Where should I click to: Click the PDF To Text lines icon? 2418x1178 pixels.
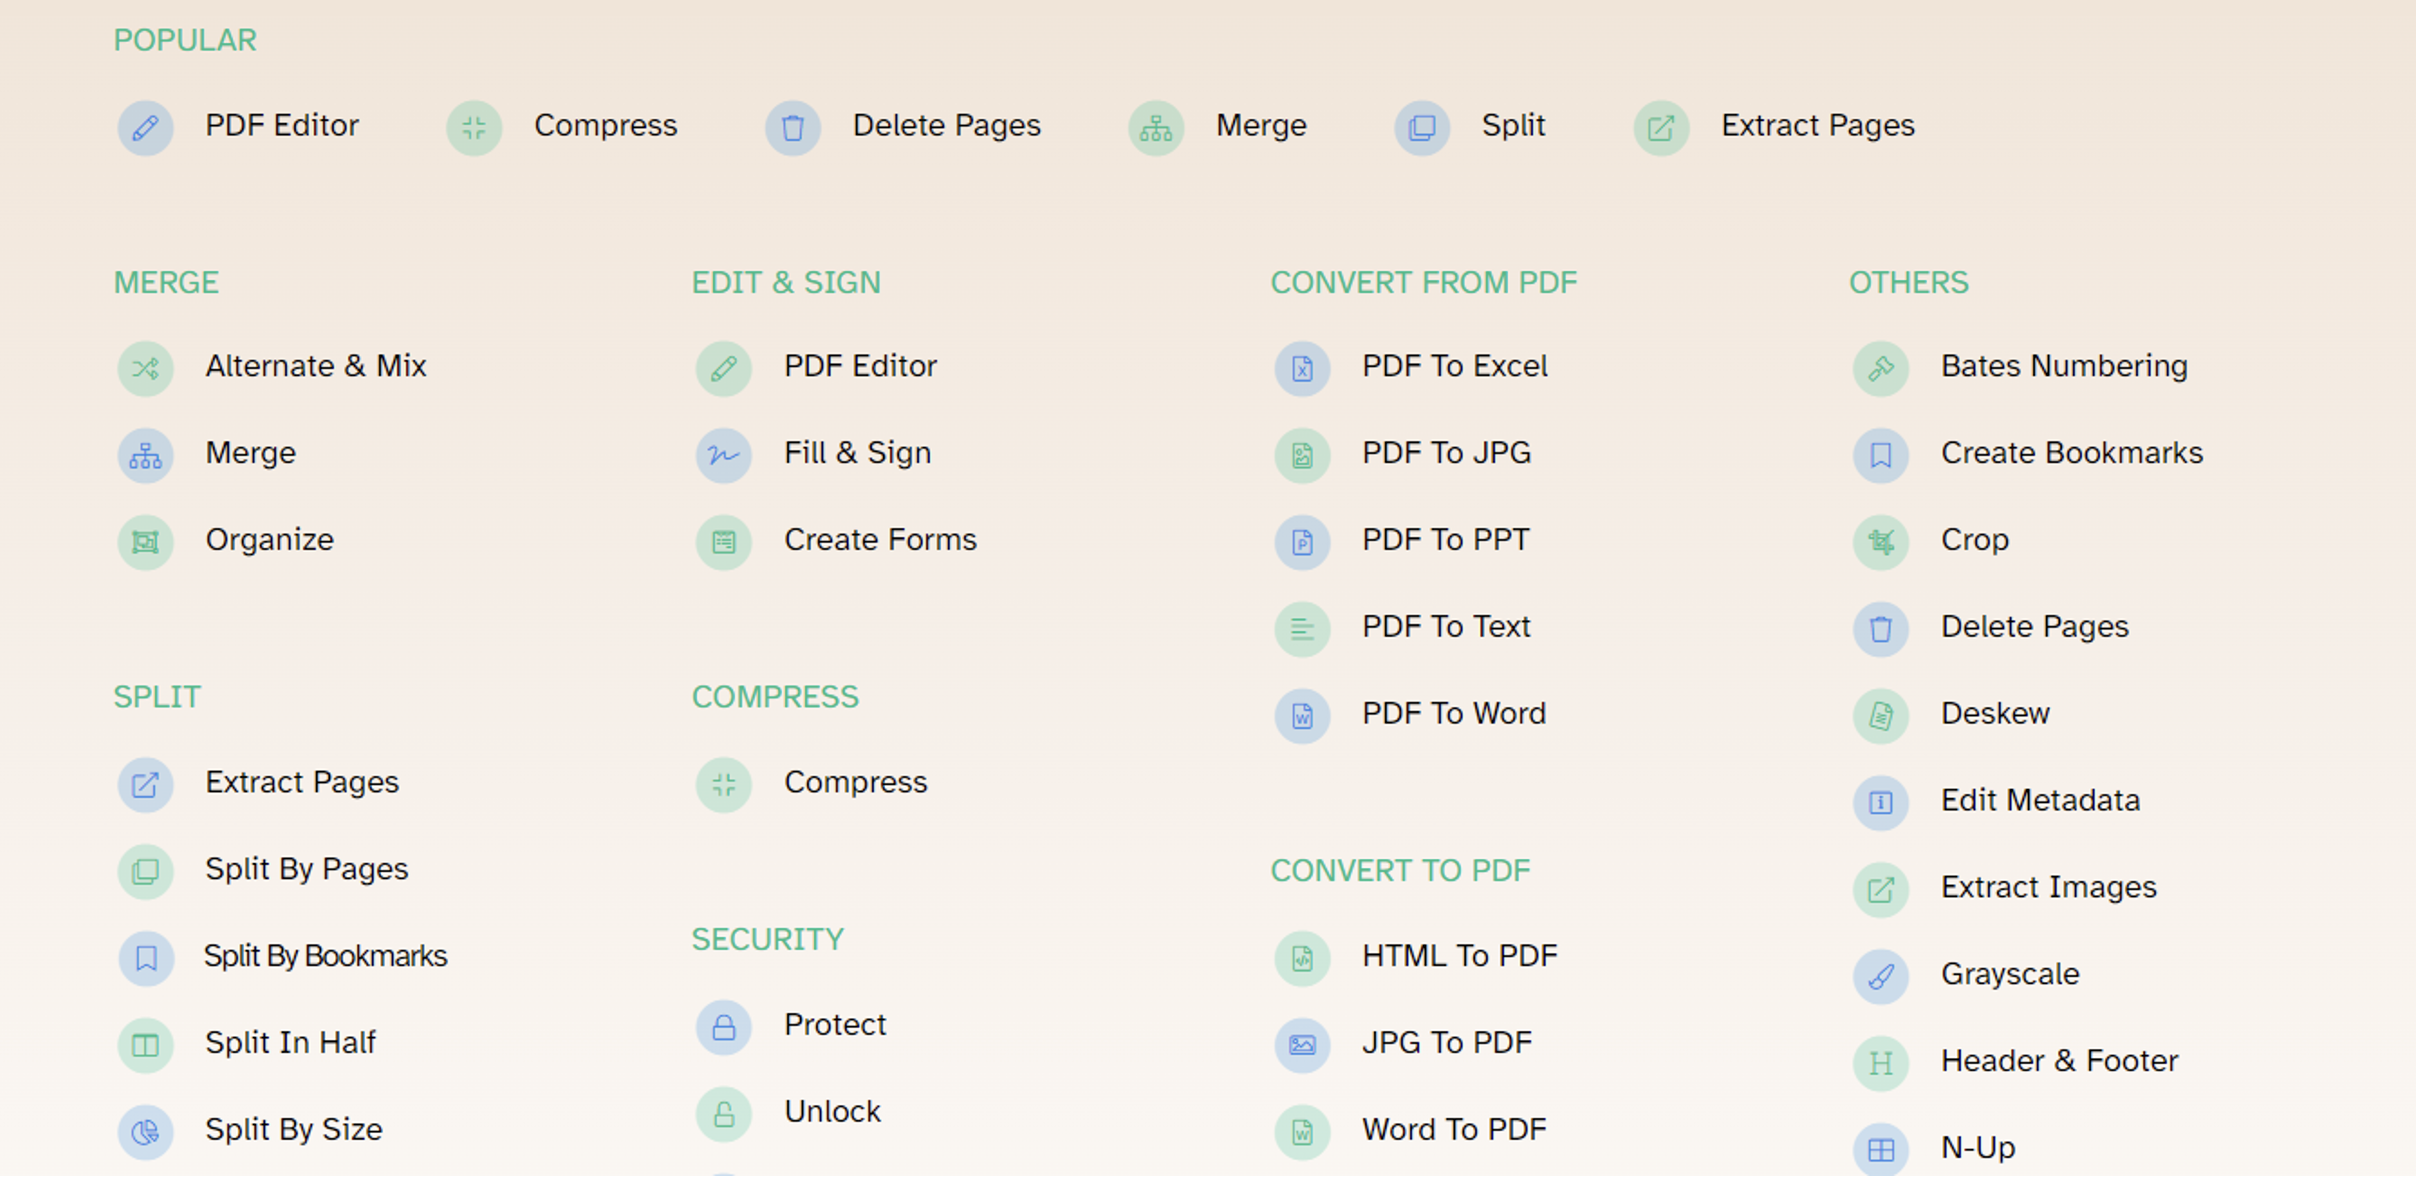1302,629
